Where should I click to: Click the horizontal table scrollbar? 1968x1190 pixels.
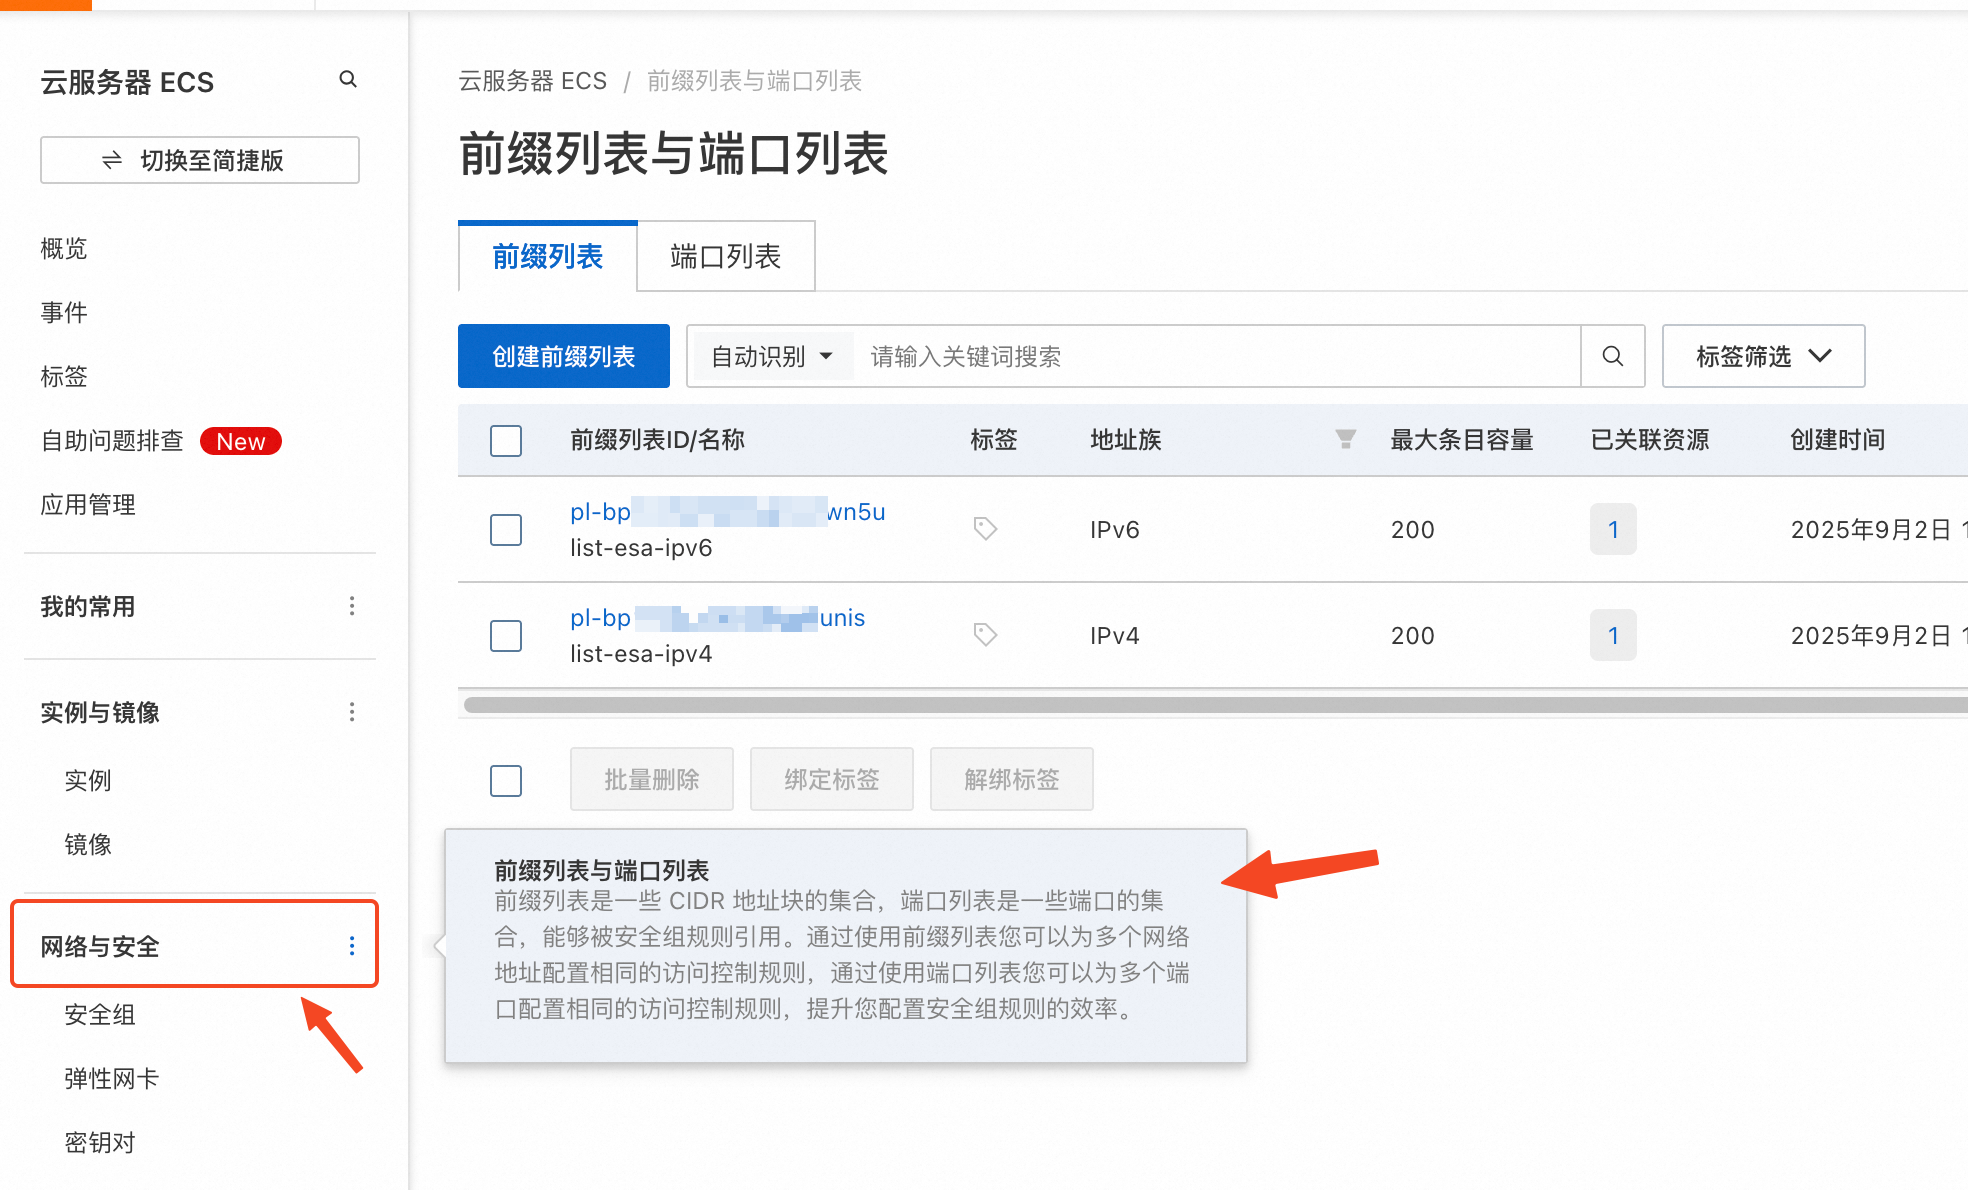1200,705
